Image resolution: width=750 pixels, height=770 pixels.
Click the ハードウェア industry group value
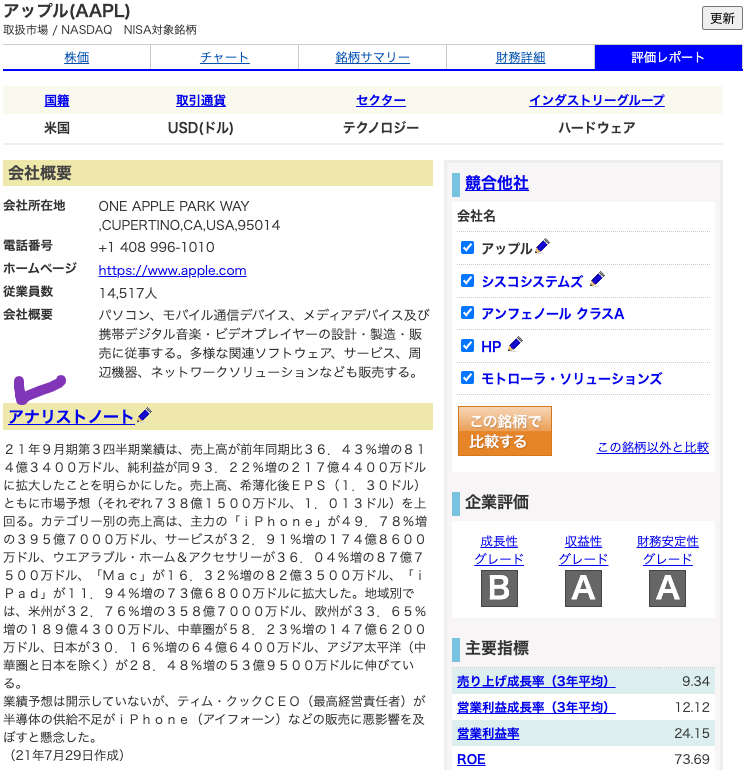click(597, 128)
